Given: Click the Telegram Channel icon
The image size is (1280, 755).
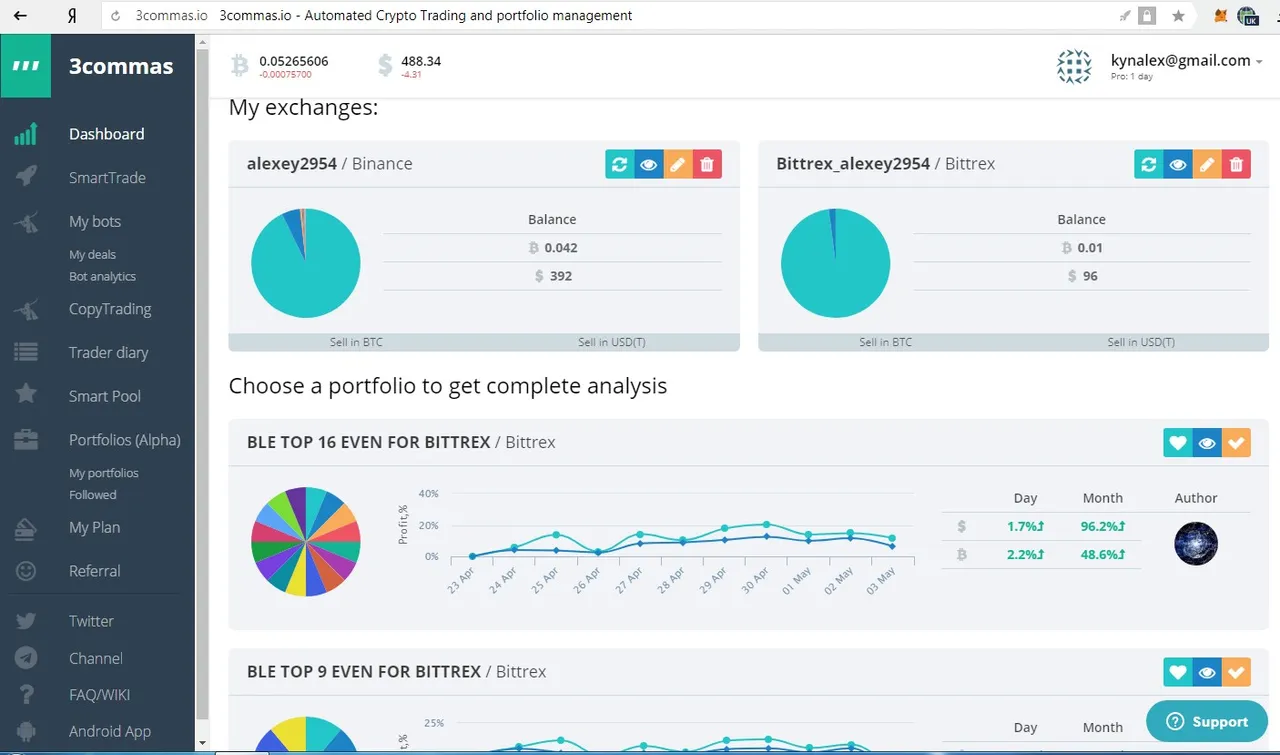Looking at the screenshot, I should tap(26, 658).
